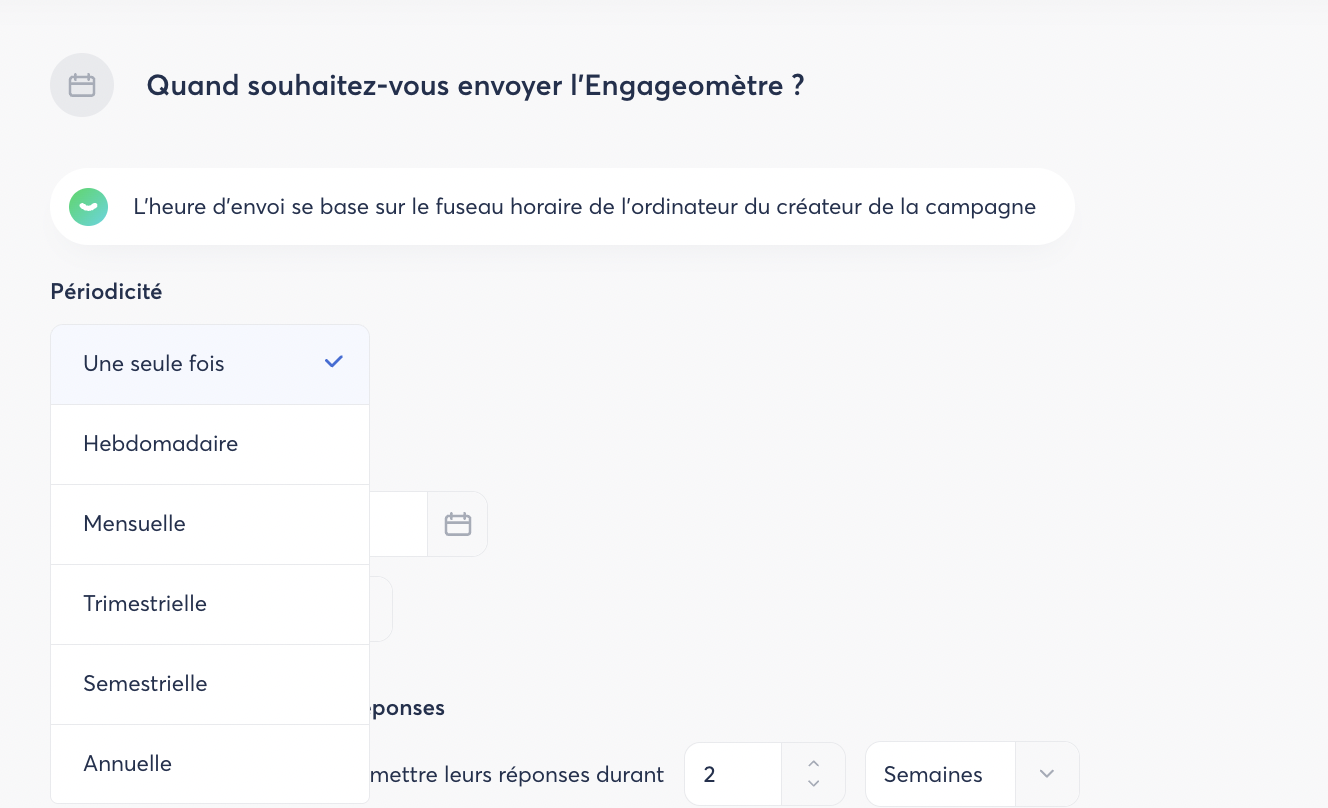Expand the Semaines unit dropdown arrow
Image resolution: width=1328 pixels, height=808 pixels.
pyautogui.click(x=1047, y=774)
